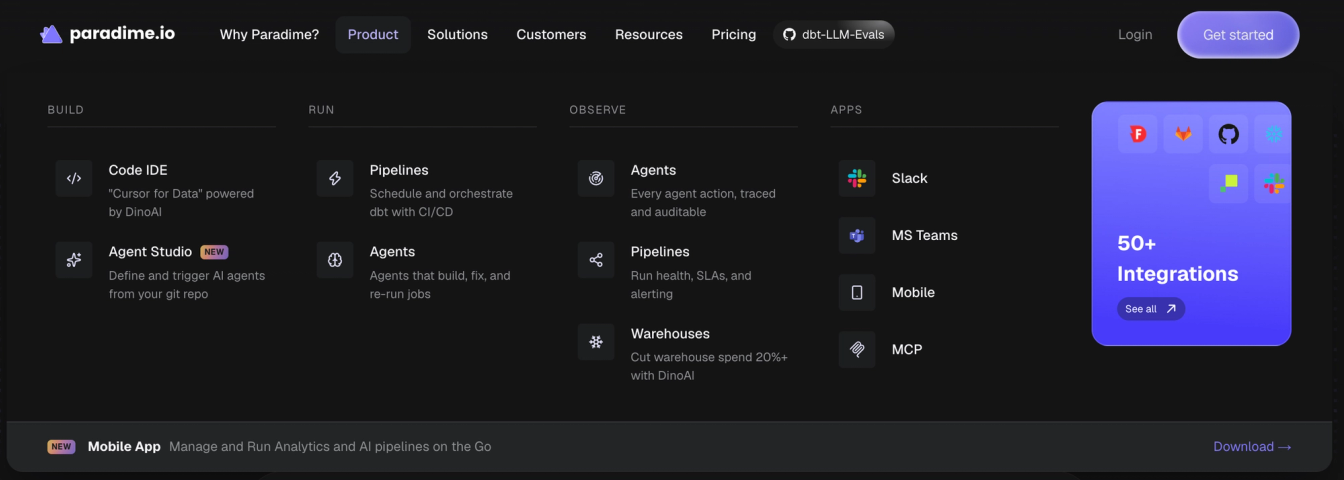Click the Code IDE brackets icon
This screenshot has width=1344, height=480.
coord(74,179)
